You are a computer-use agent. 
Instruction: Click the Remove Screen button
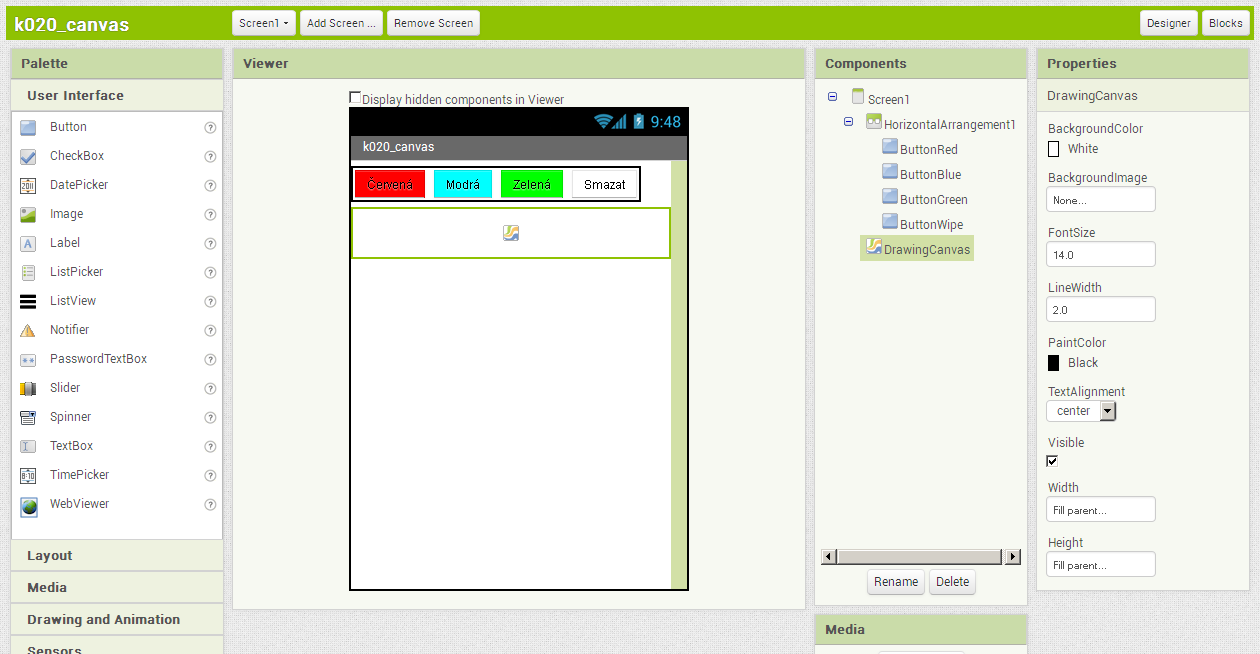pyautogui.click(x=433, y=23)
